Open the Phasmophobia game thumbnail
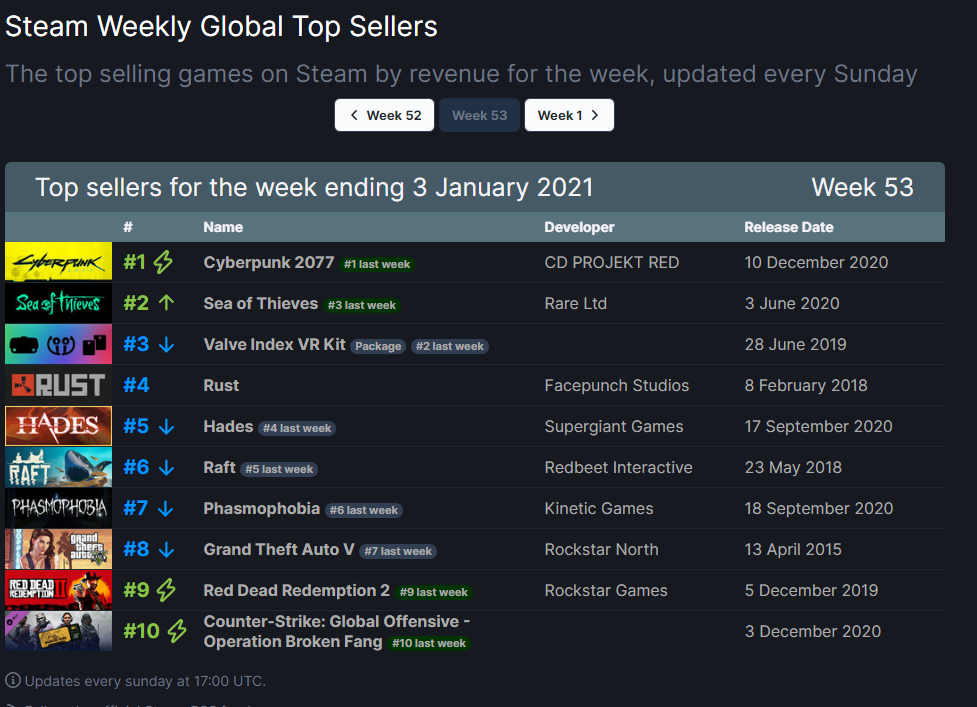 (59, 508)
